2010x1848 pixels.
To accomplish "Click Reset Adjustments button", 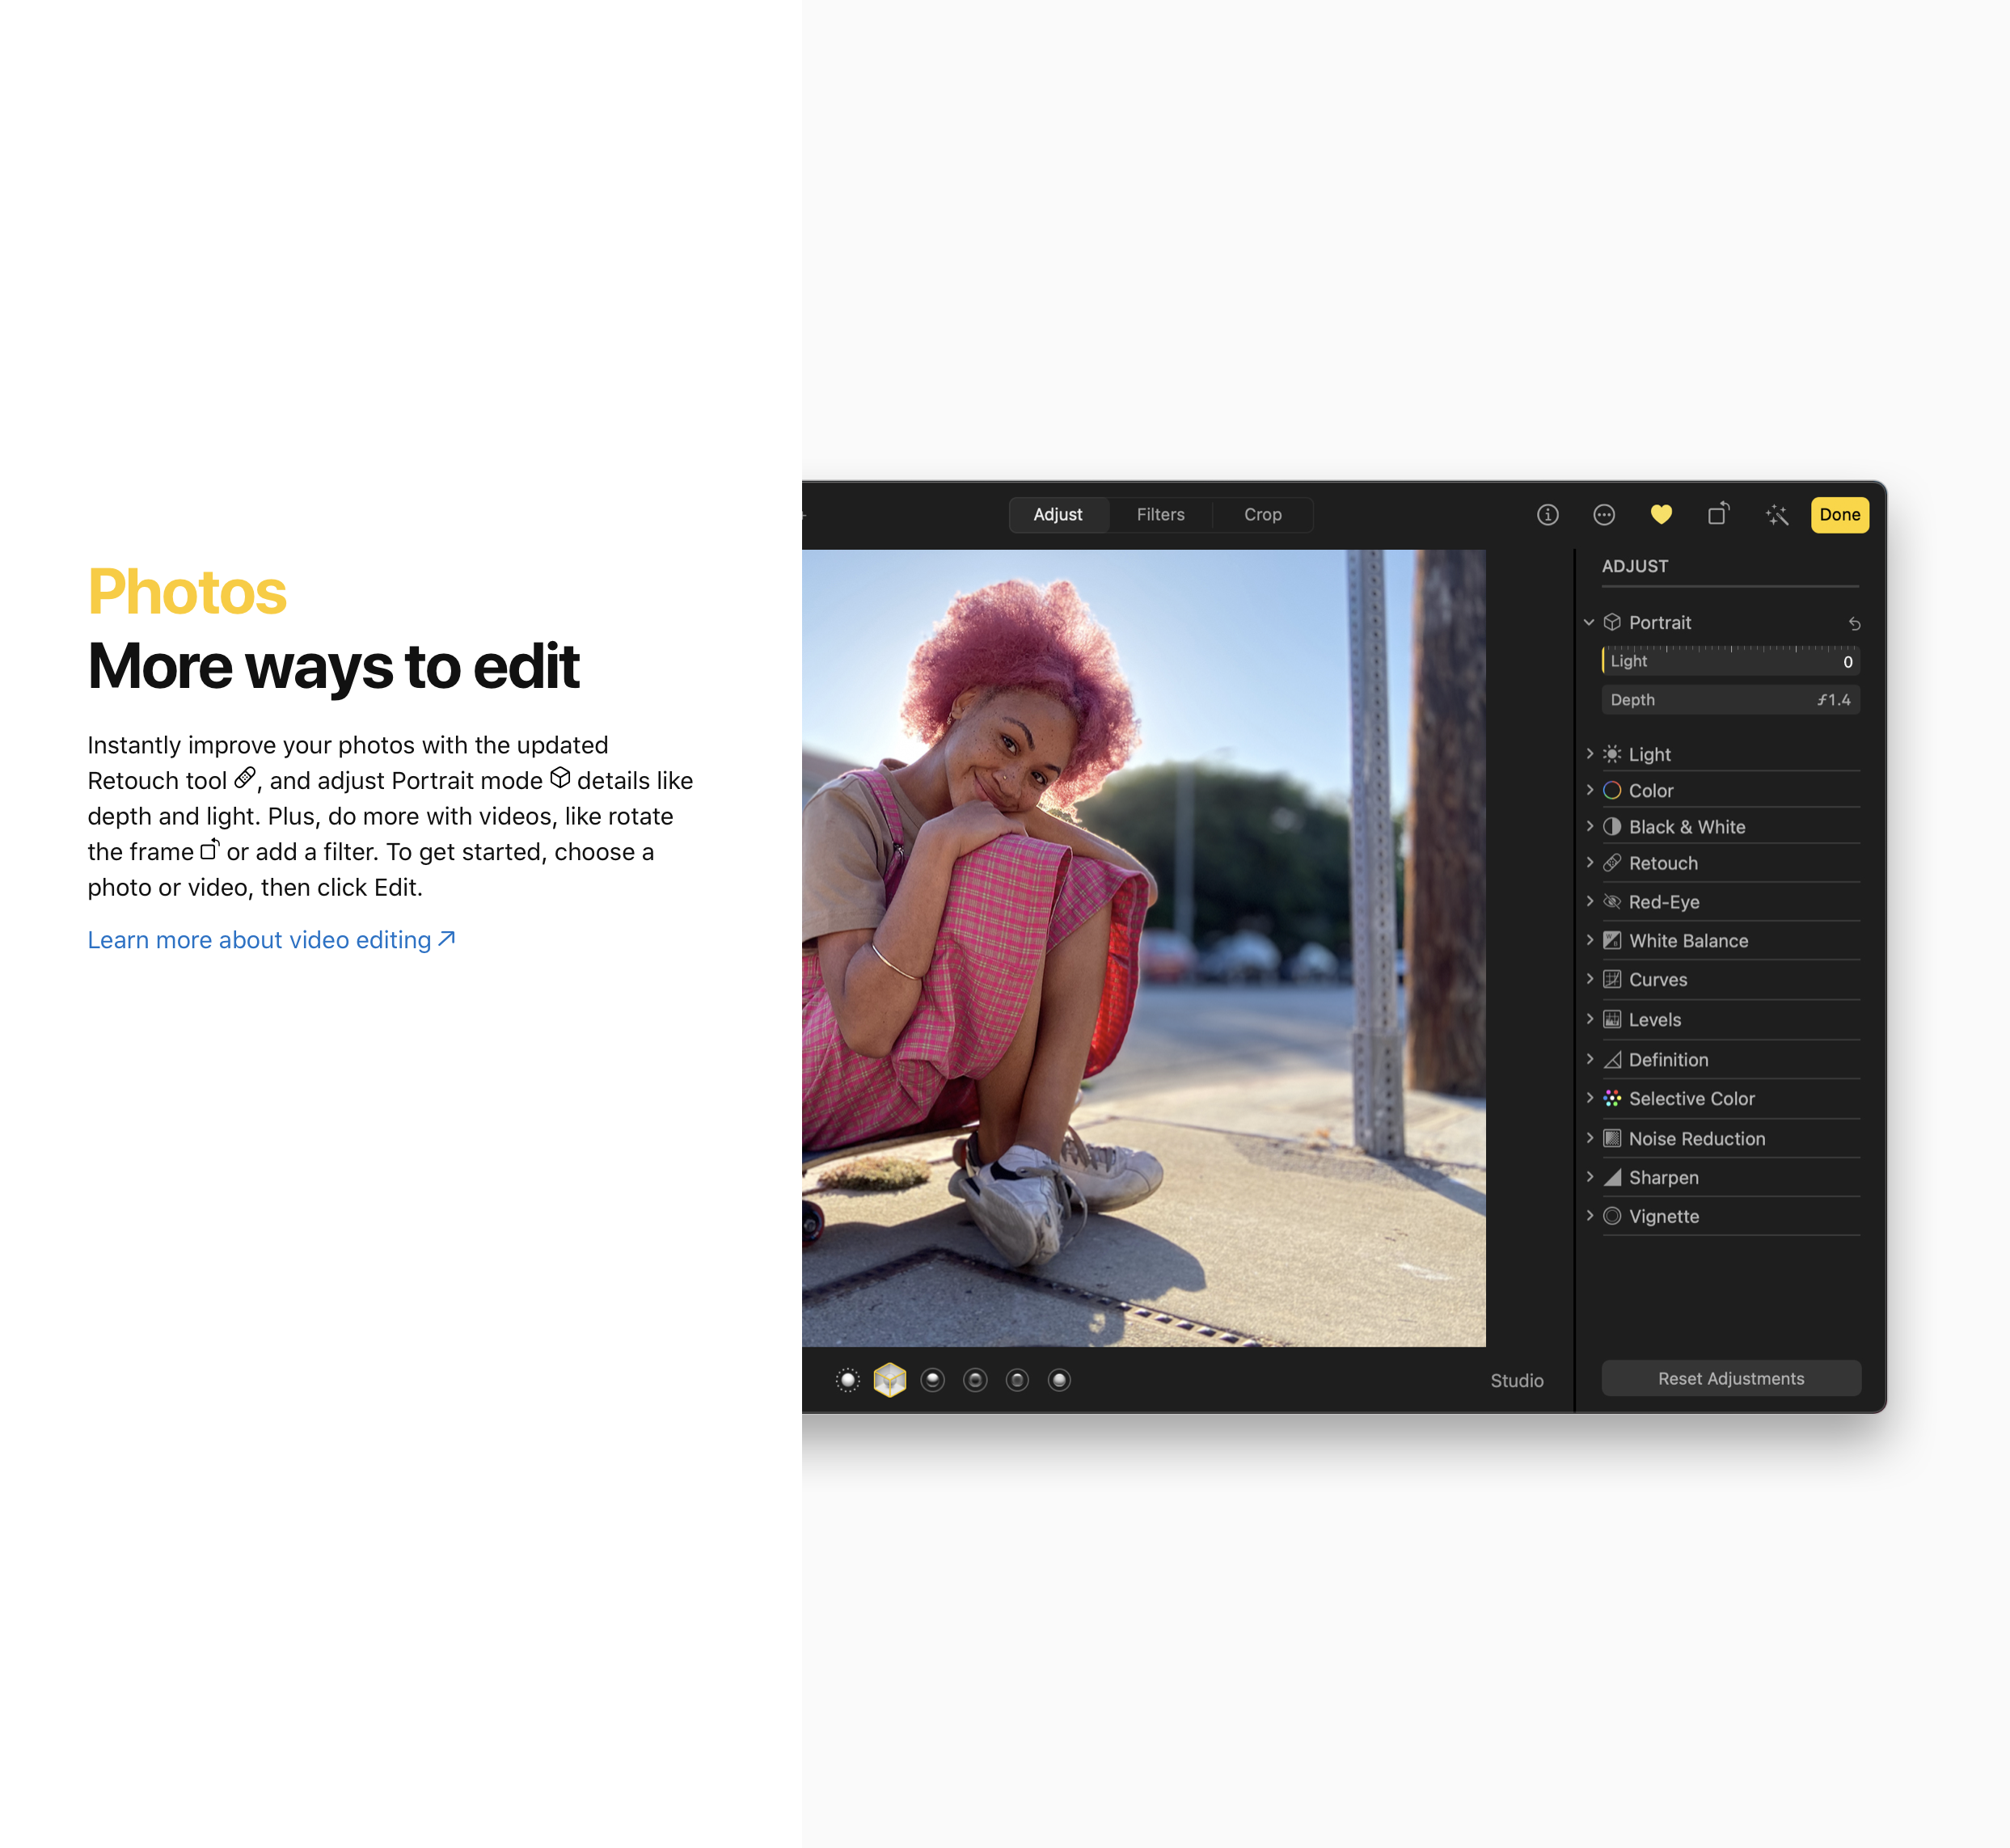I will click(x=1730, y=1378).
